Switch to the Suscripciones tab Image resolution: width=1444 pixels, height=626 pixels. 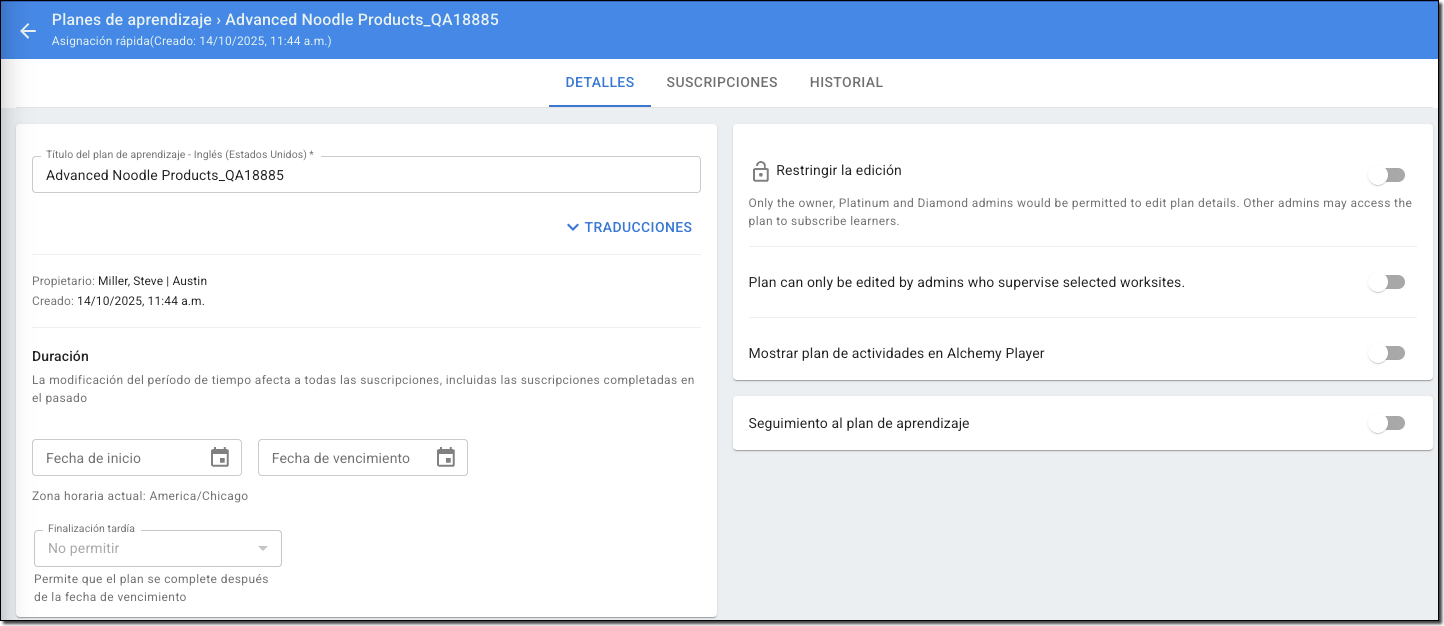[x=722, y=82]
